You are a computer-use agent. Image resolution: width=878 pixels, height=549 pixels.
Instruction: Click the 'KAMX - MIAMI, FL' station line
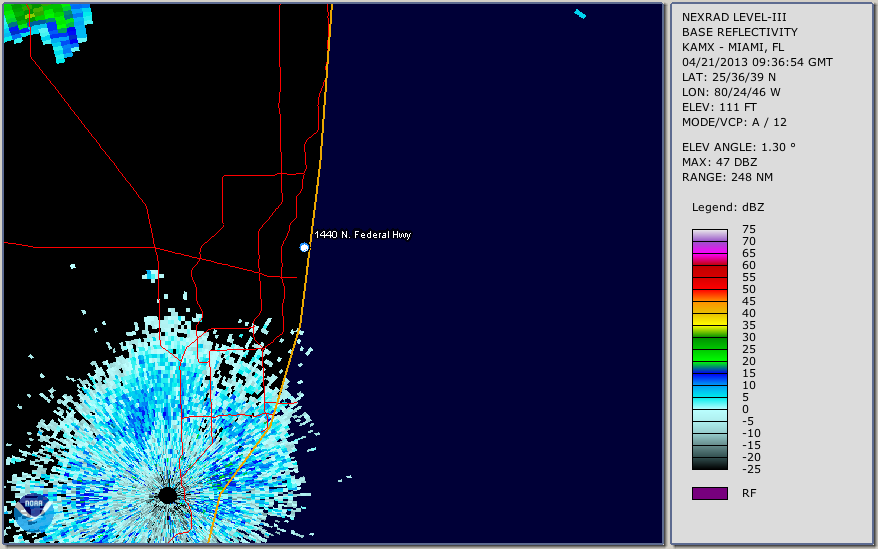coord(733,47)
